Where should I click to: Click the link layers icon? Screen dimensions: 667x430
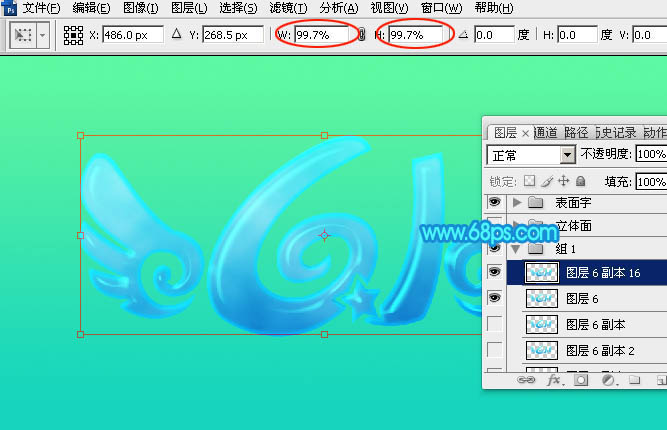point(526,379)
